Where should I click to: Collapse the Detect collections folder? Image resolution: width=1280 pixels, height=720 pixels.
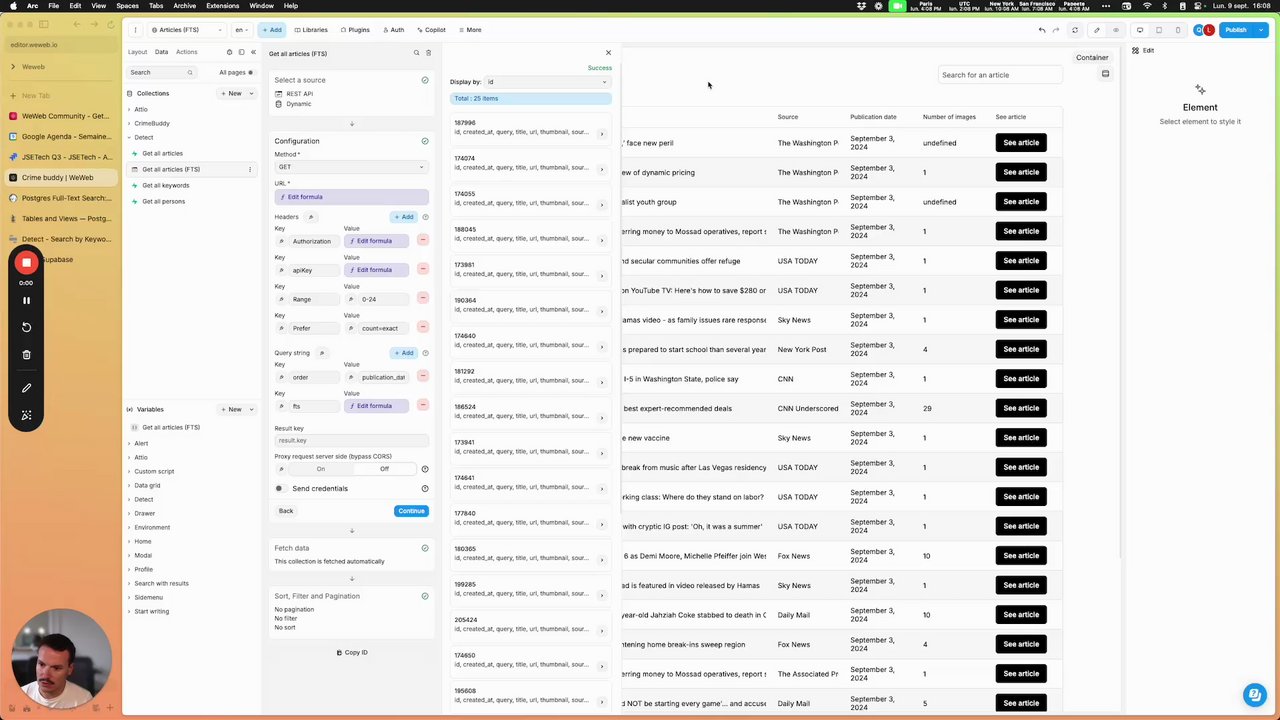pyautogui.click(x=143, y=137)
